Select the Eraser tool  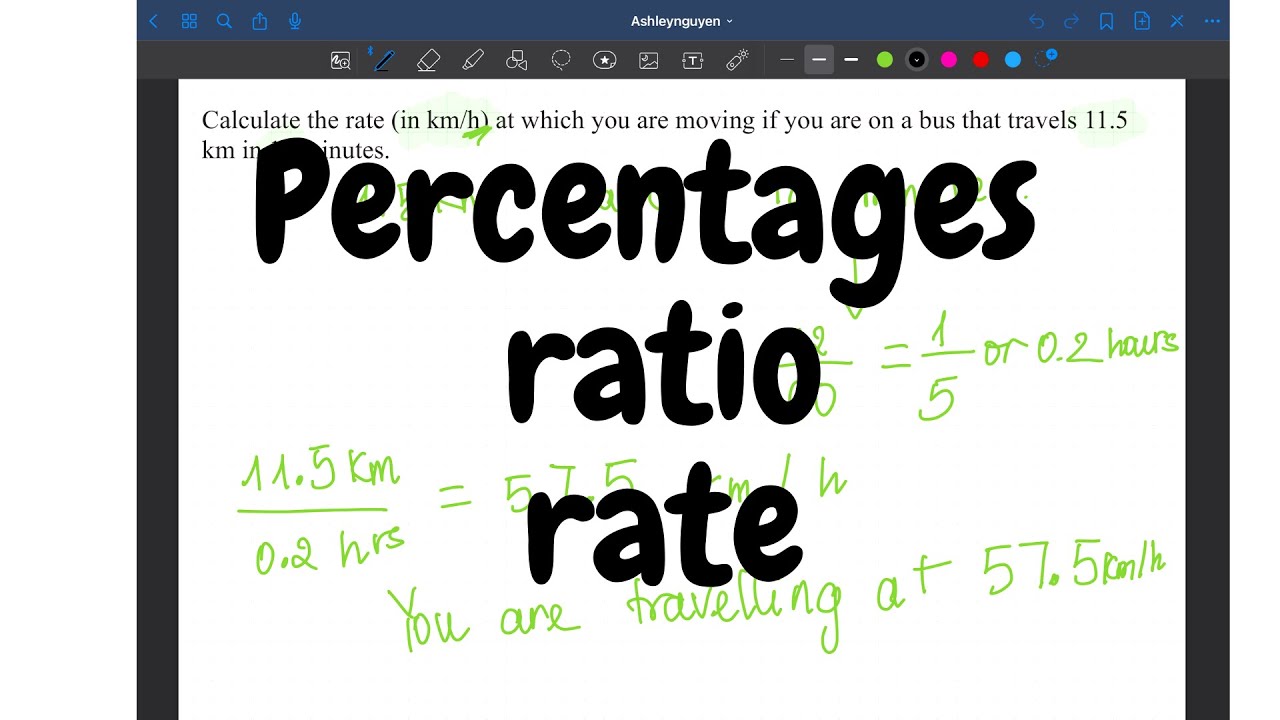(428, 60)
